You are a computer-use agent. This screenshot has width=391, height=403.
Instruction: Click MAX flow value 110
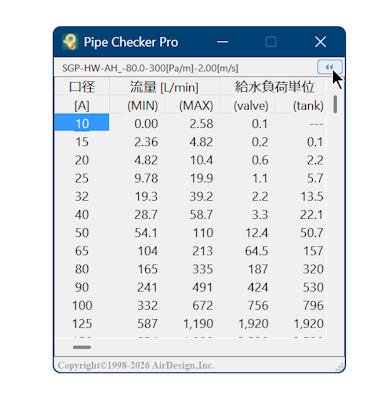point(203,233)
